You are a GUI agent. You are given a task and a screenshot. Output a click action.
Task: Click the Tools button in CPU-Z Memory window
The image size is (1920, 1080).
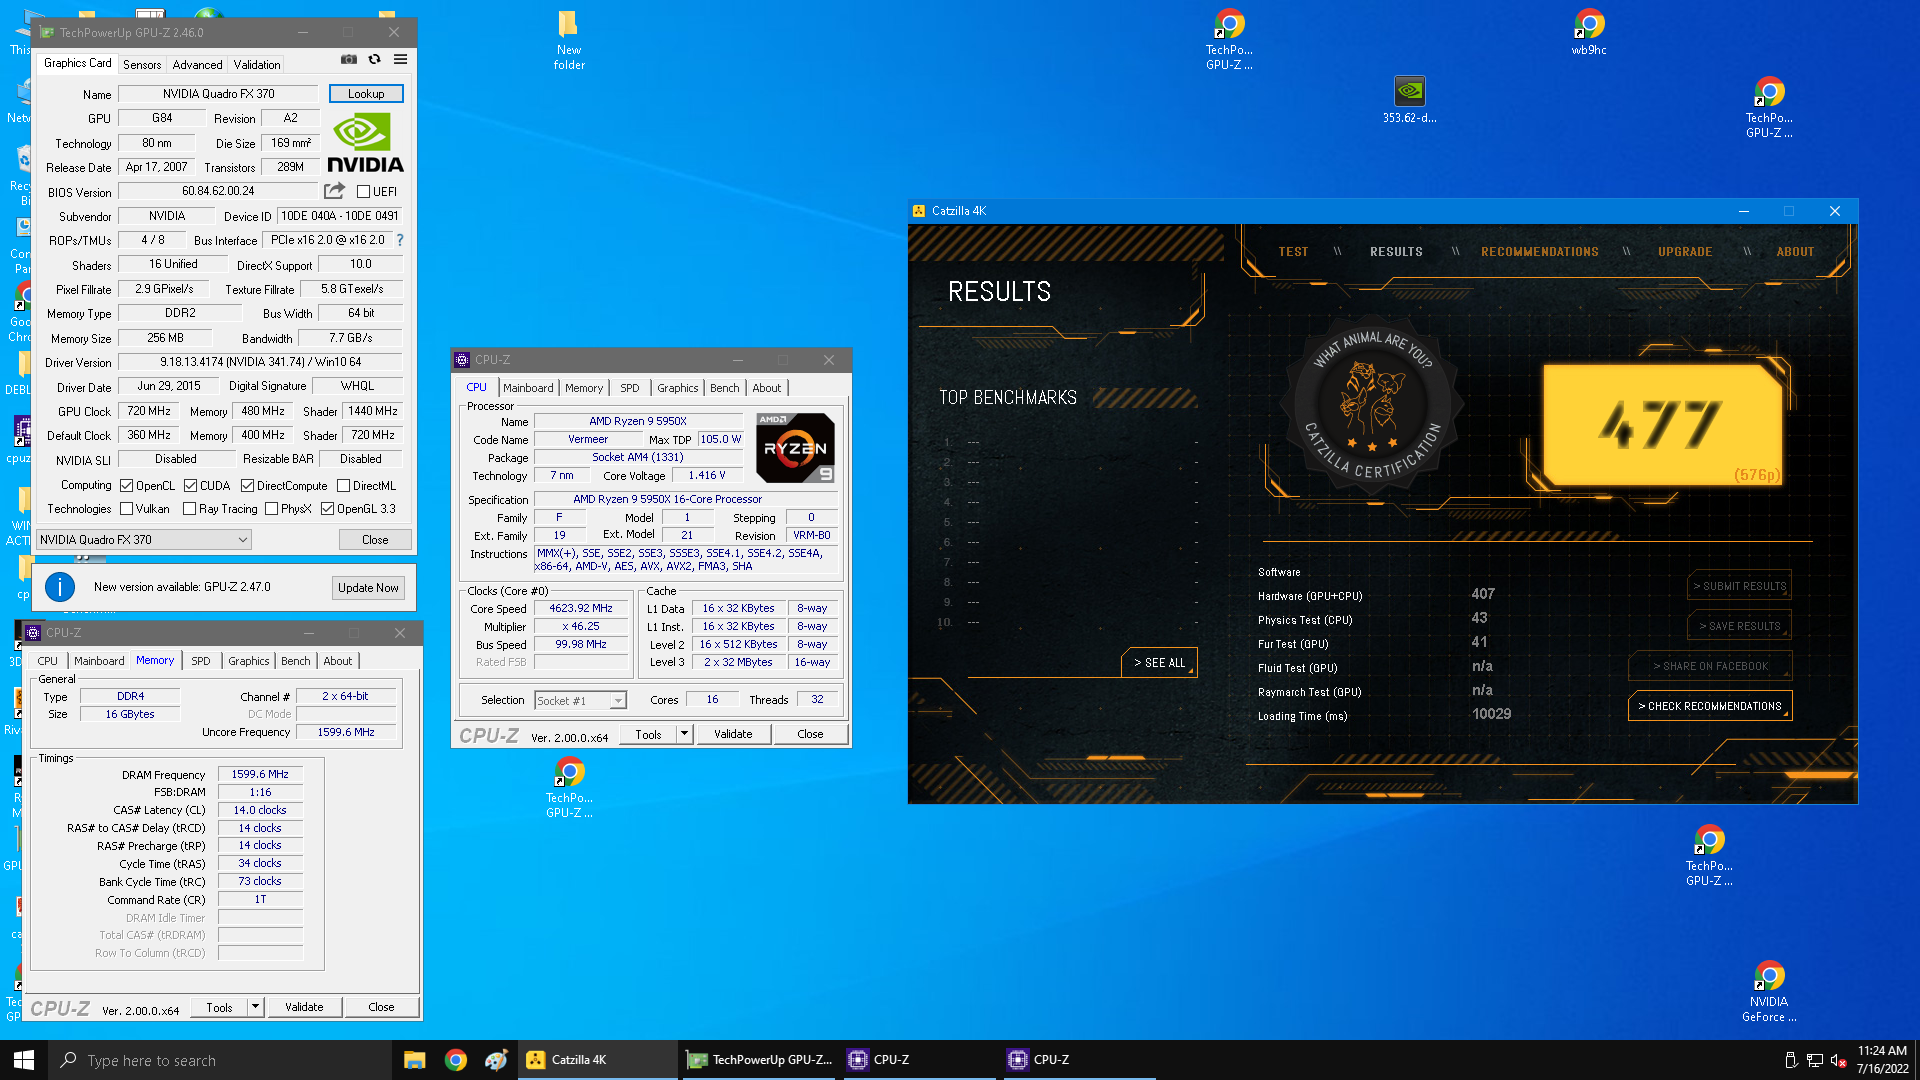[219, 1007]
